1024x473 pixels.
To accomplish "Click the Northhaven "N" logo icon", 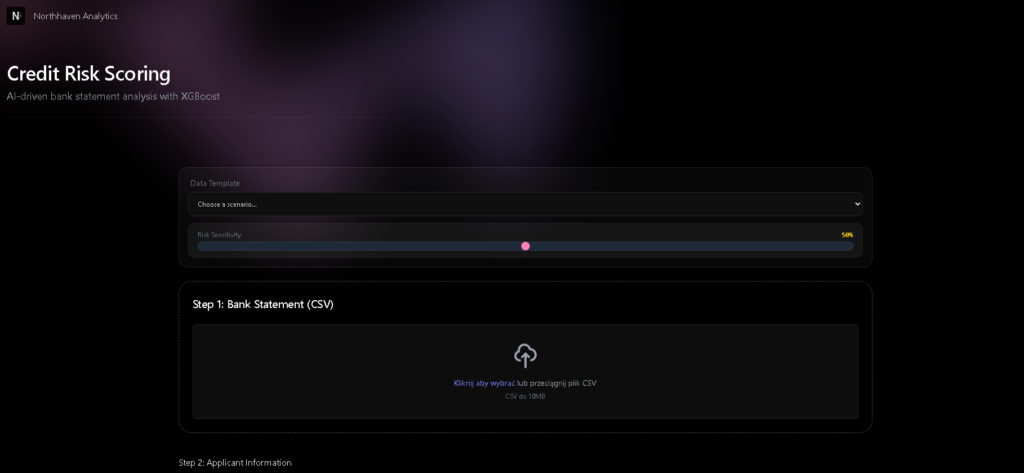I will click(16, 16).
